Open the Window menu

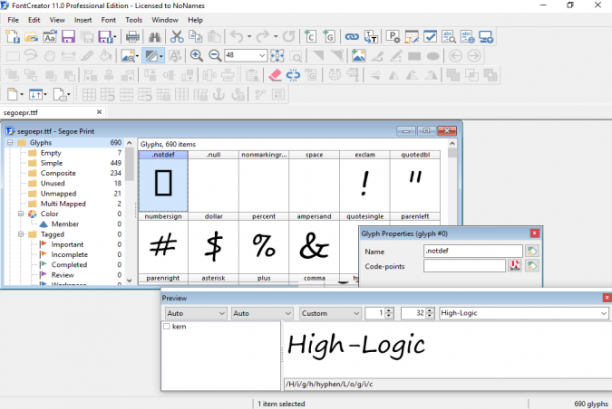point(165,20)
